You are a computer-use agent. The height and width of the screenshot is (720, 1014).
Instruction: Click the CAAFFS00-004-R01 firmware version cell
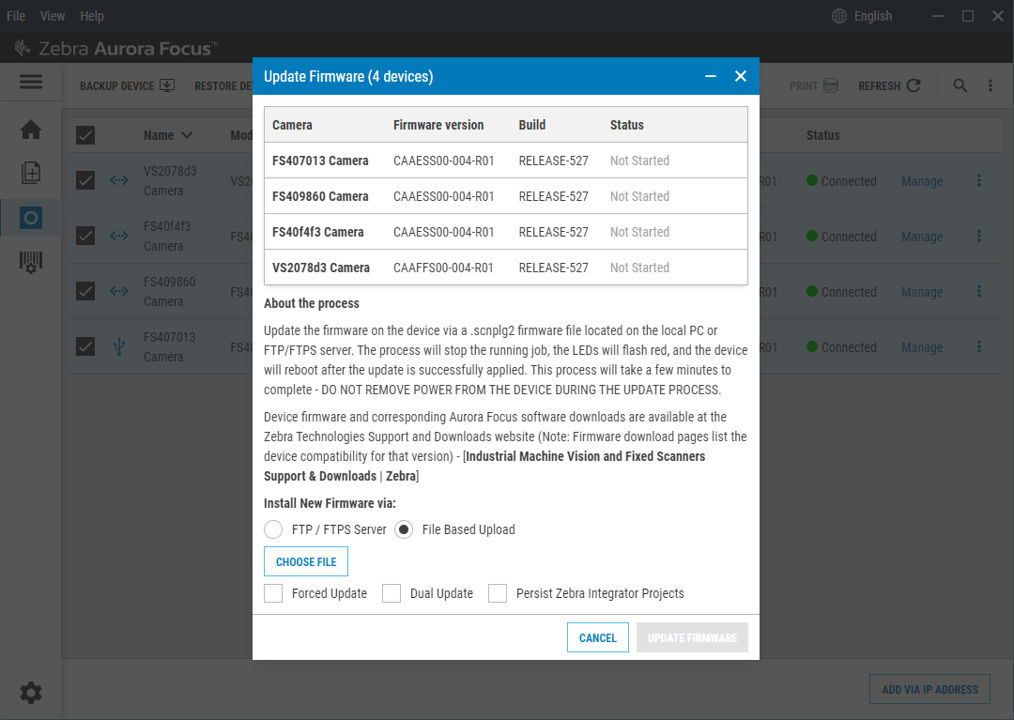(443, 268)
